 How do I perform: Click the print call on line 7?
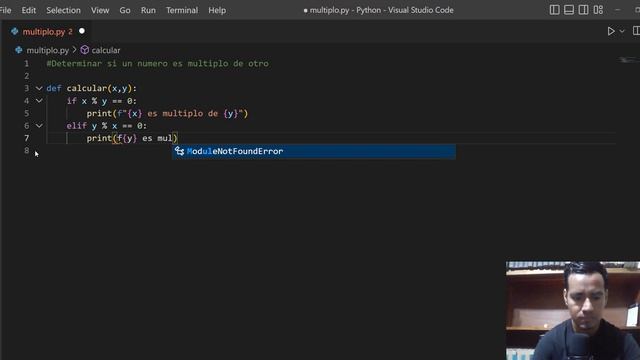pyautogui.click(x=99, y=138)
